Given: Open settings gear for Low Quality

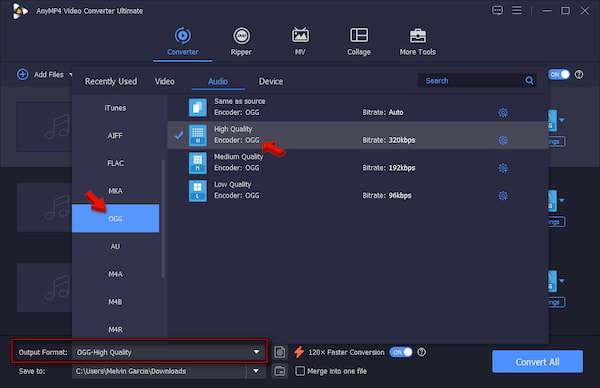Looking at the screenshot, I should [x=503, y=196].
